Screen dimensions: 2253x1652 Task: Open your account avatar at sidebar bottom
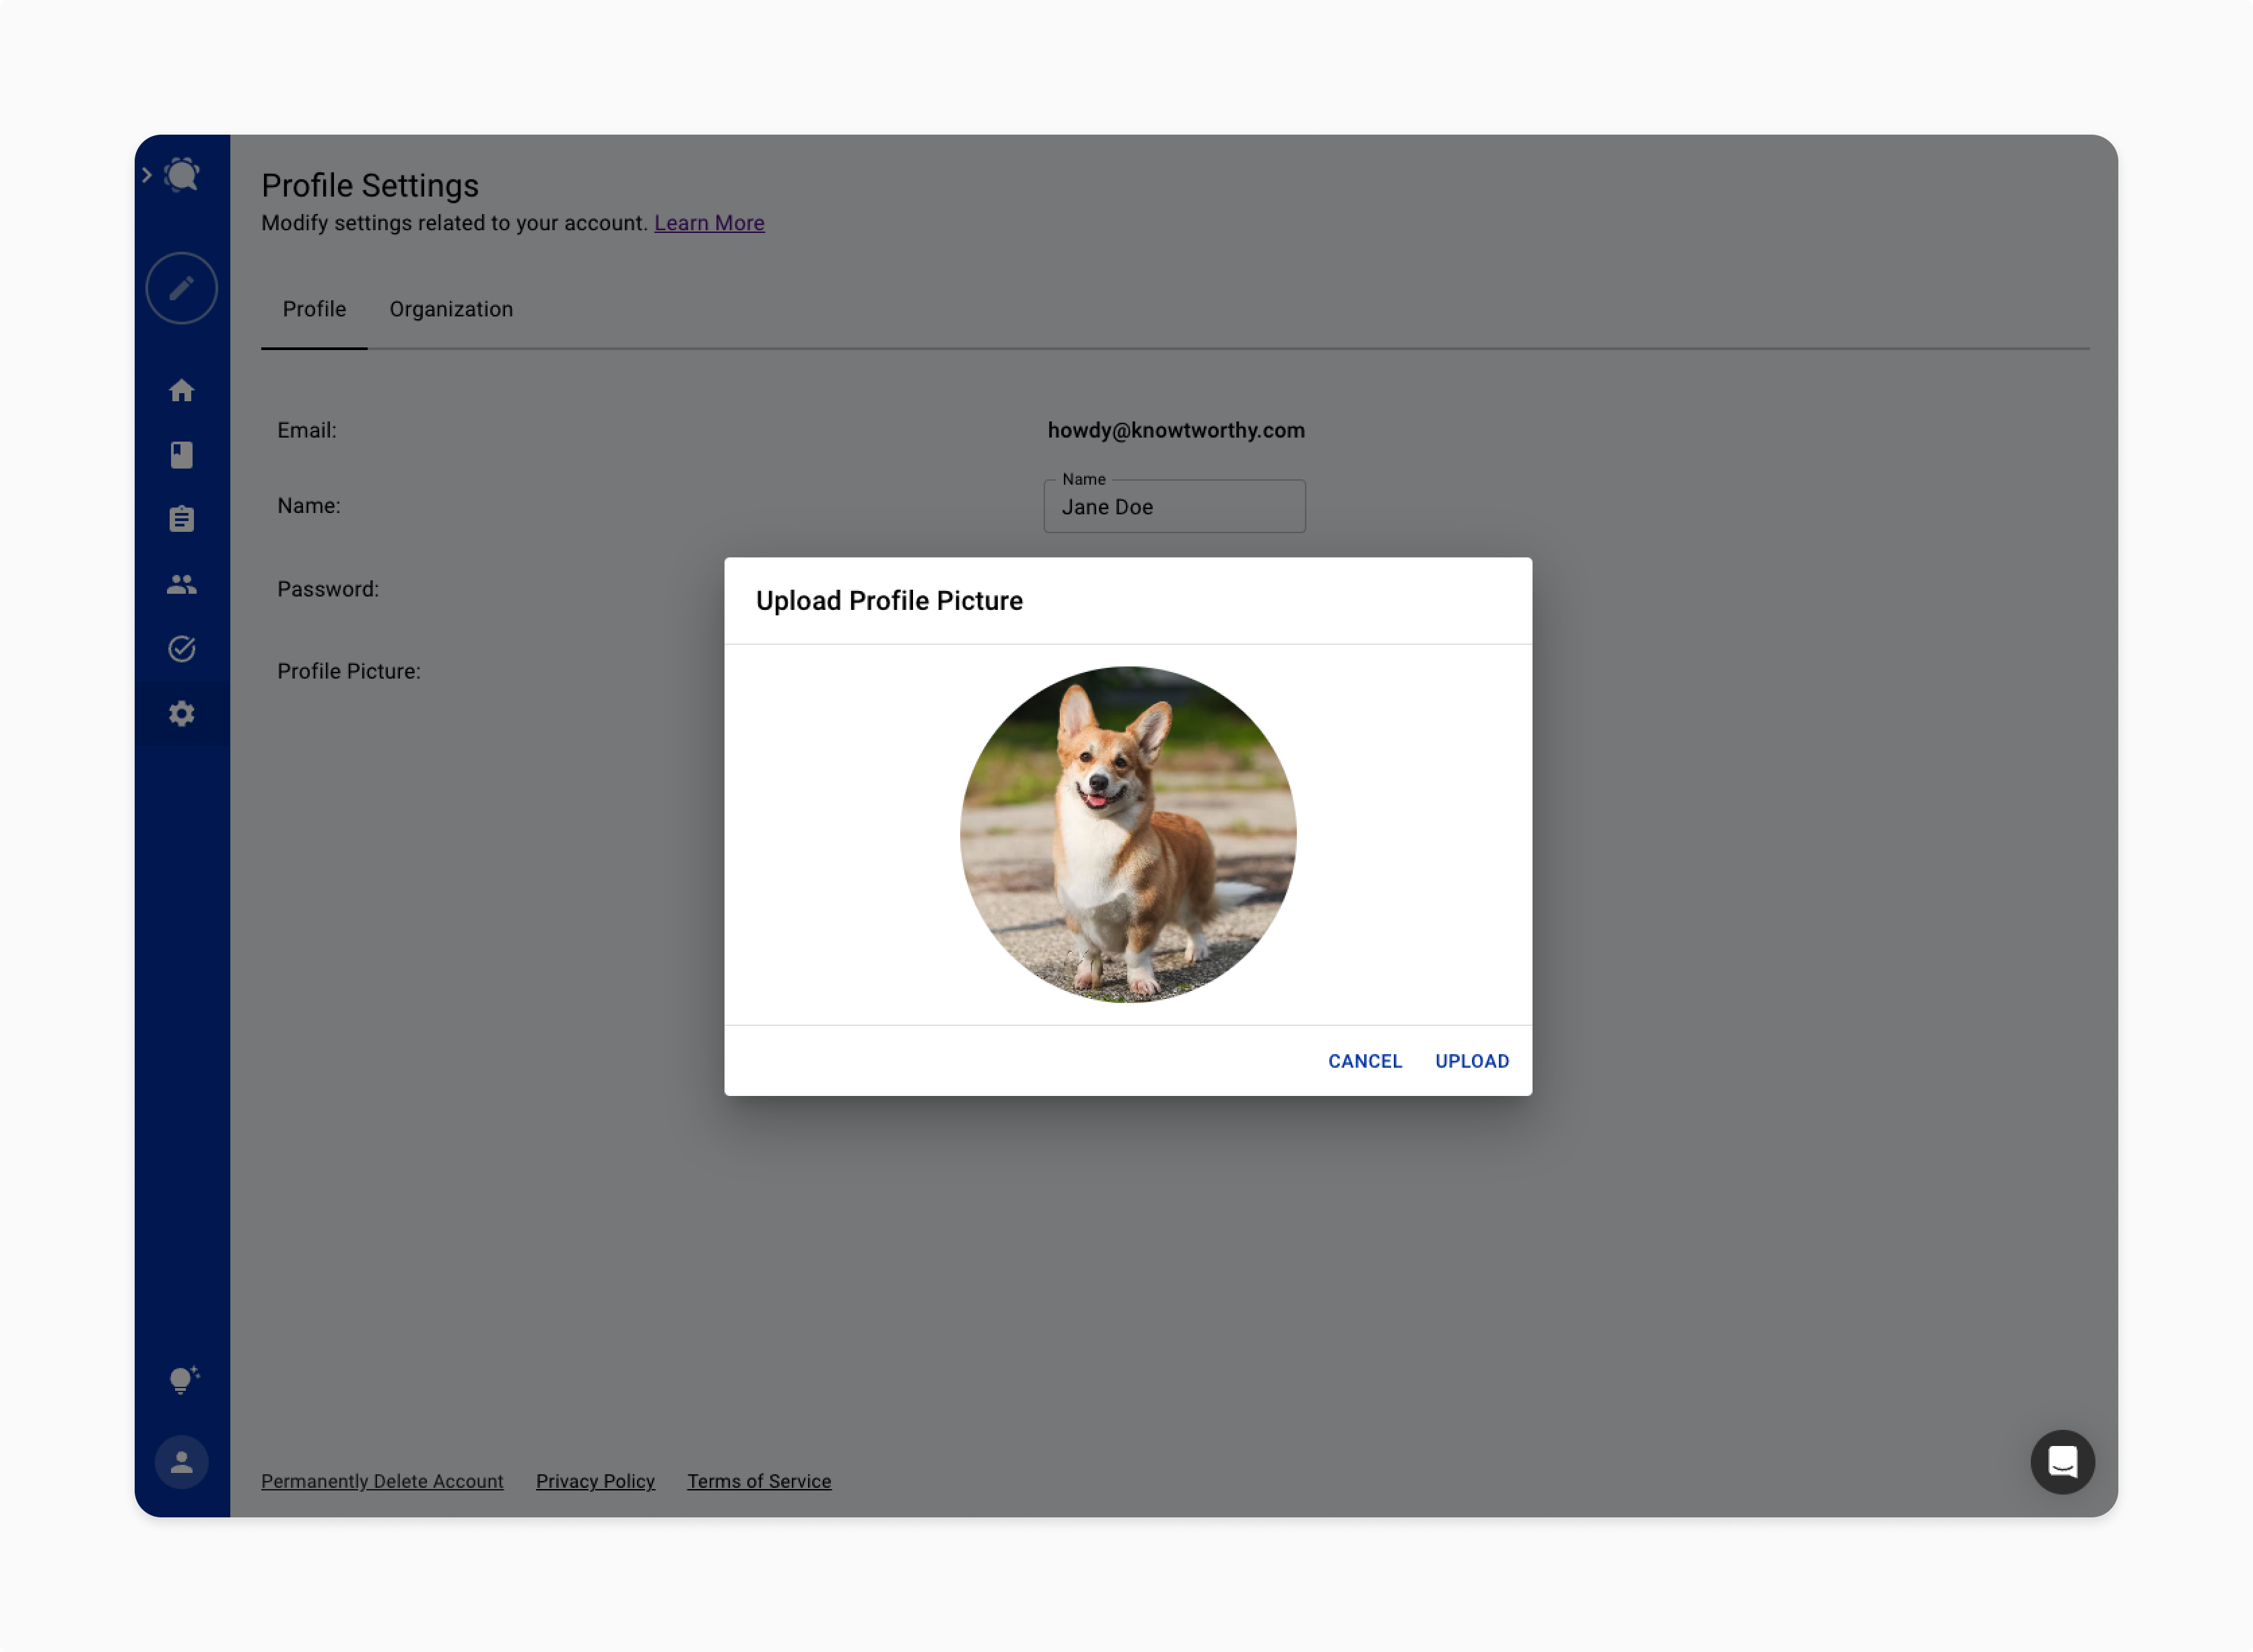pyautogui.click(x=182, y=1462)
